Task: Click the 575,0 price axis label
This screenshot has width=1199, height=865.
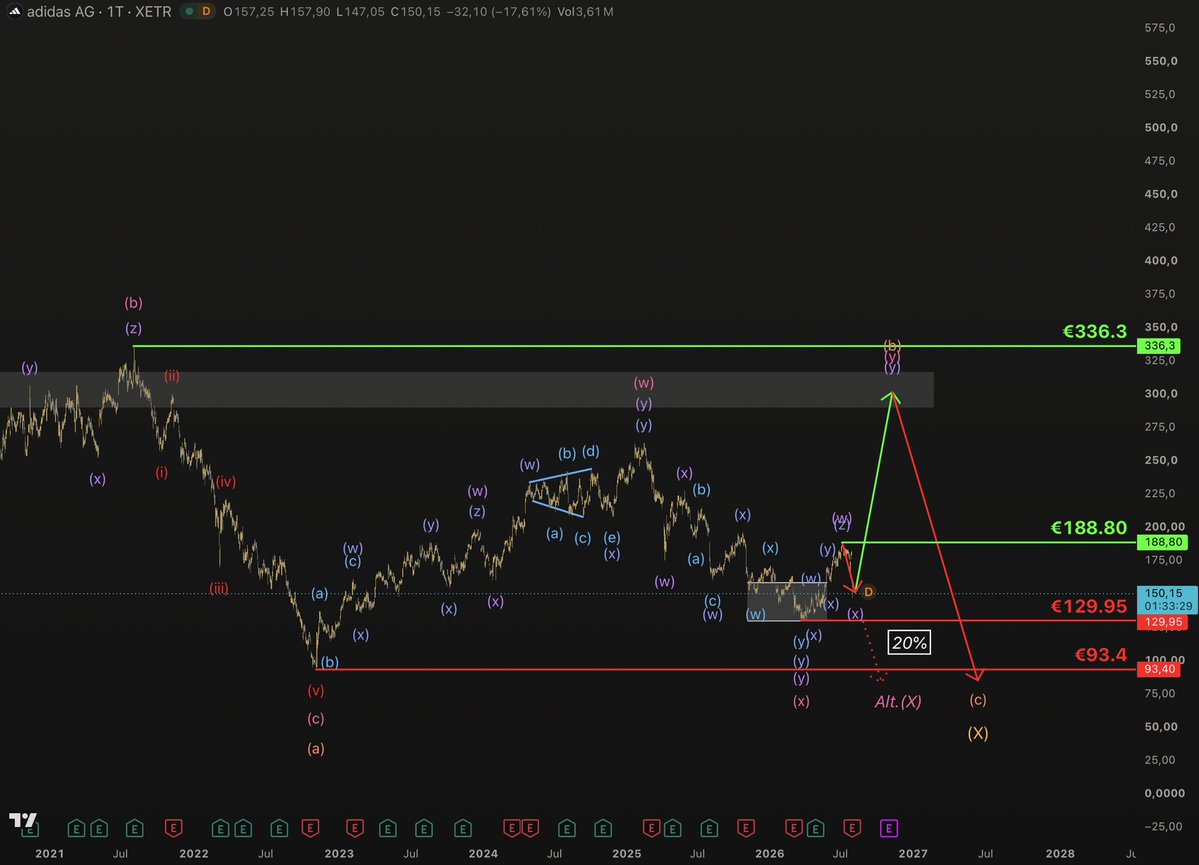Action: [1160, 28]
